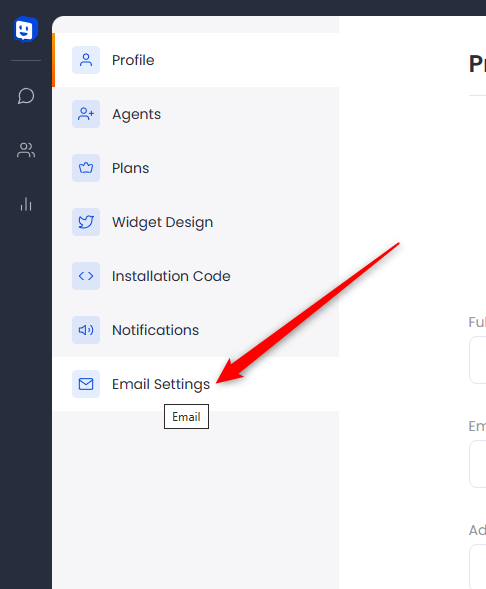Click the Agents add-user icon
Viewport: 486px width, 589px height.
pos(86,114)
